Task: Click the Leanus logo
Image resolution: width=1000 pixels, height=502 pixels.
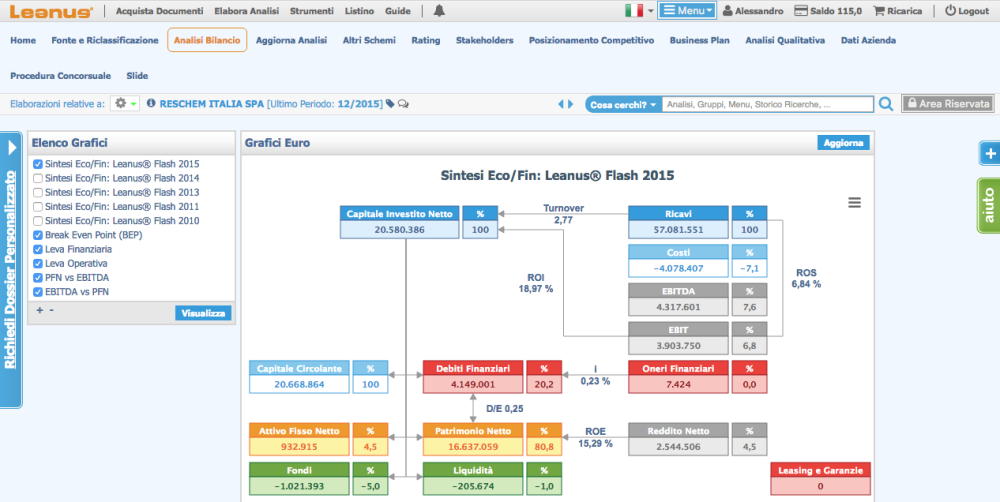Action: pyautogui.click(x=52, y=11)
